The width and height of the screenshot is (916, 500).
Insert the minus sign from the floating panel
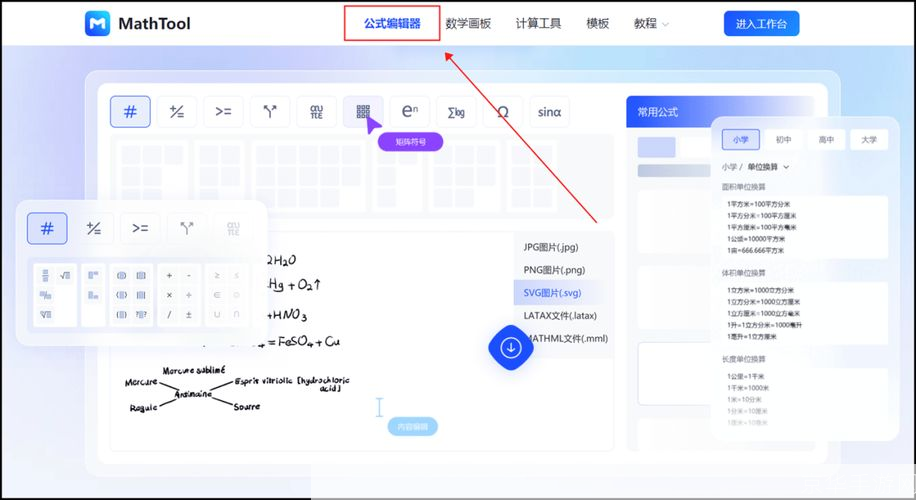(x=189, y=276)
